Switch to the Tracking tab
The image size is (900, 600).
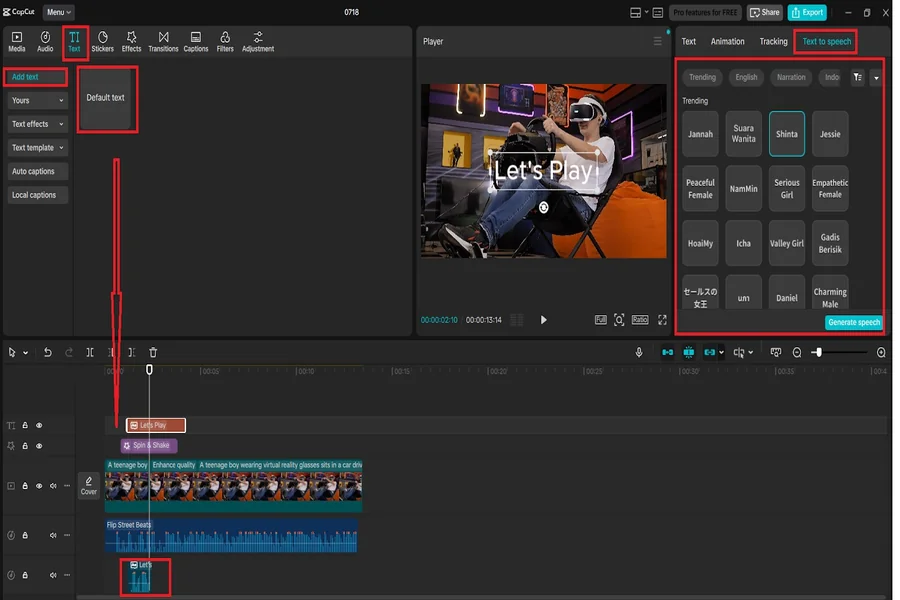(773, 42)
